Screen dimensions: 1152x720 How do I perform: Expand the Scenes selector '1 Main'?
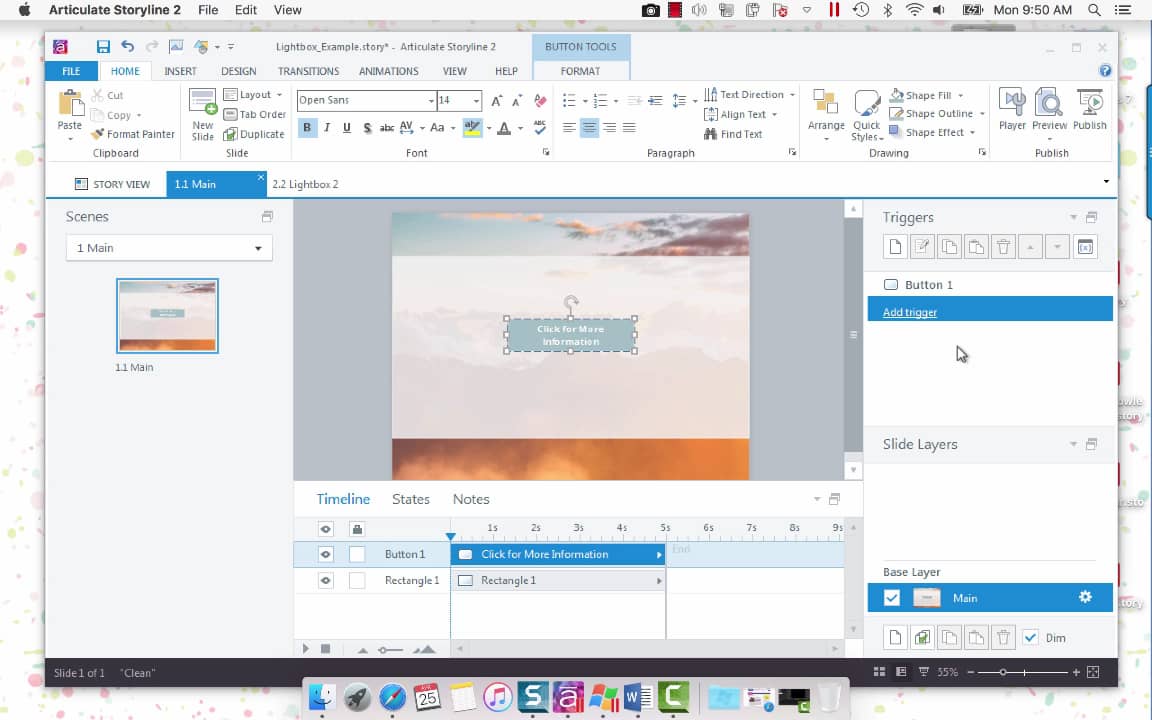tap(169, 248)
